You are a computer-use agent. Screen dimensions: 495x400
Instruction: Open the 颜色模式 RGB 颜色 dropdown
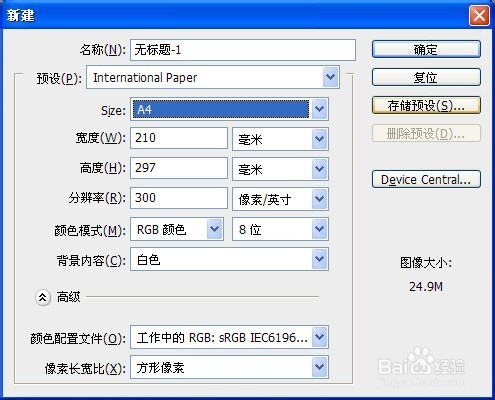177,229
